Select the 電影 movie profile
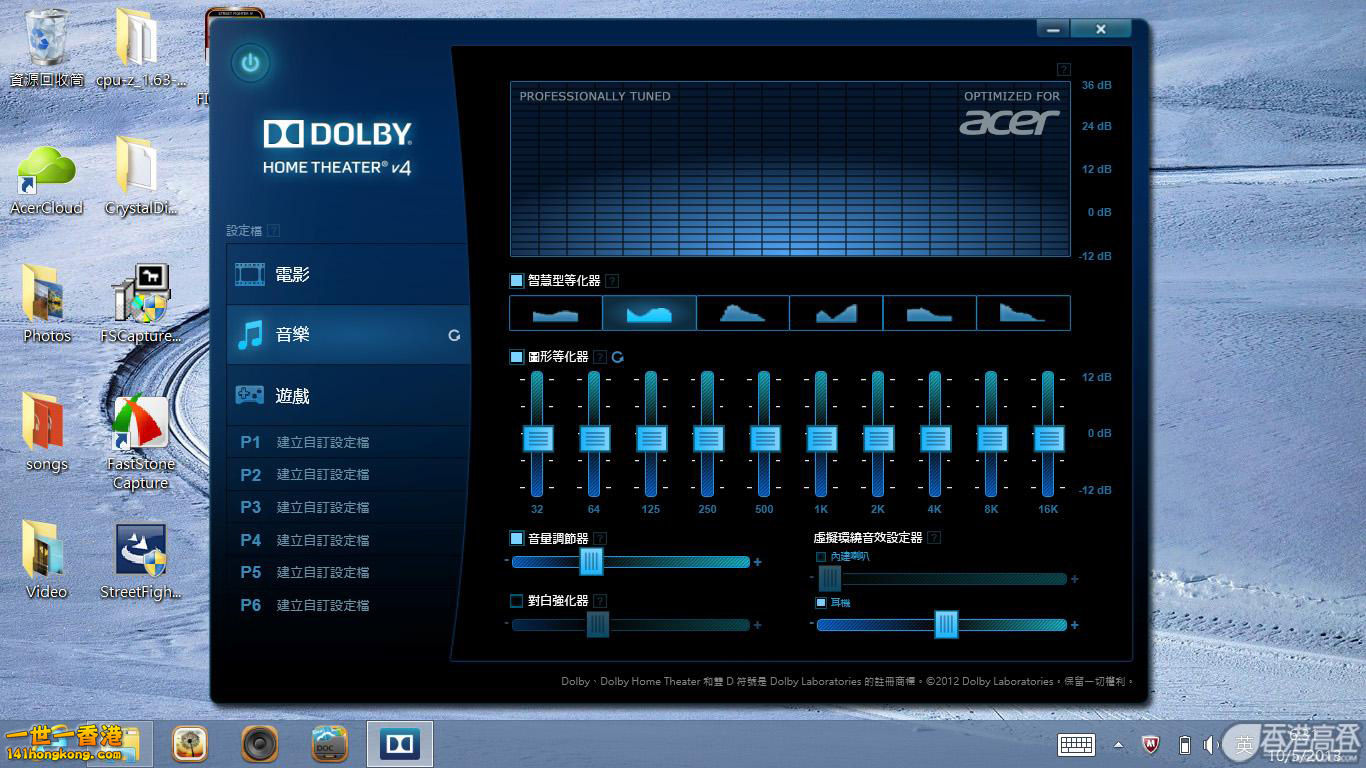This screenshot has width=1366, height=768. (347, 274)
